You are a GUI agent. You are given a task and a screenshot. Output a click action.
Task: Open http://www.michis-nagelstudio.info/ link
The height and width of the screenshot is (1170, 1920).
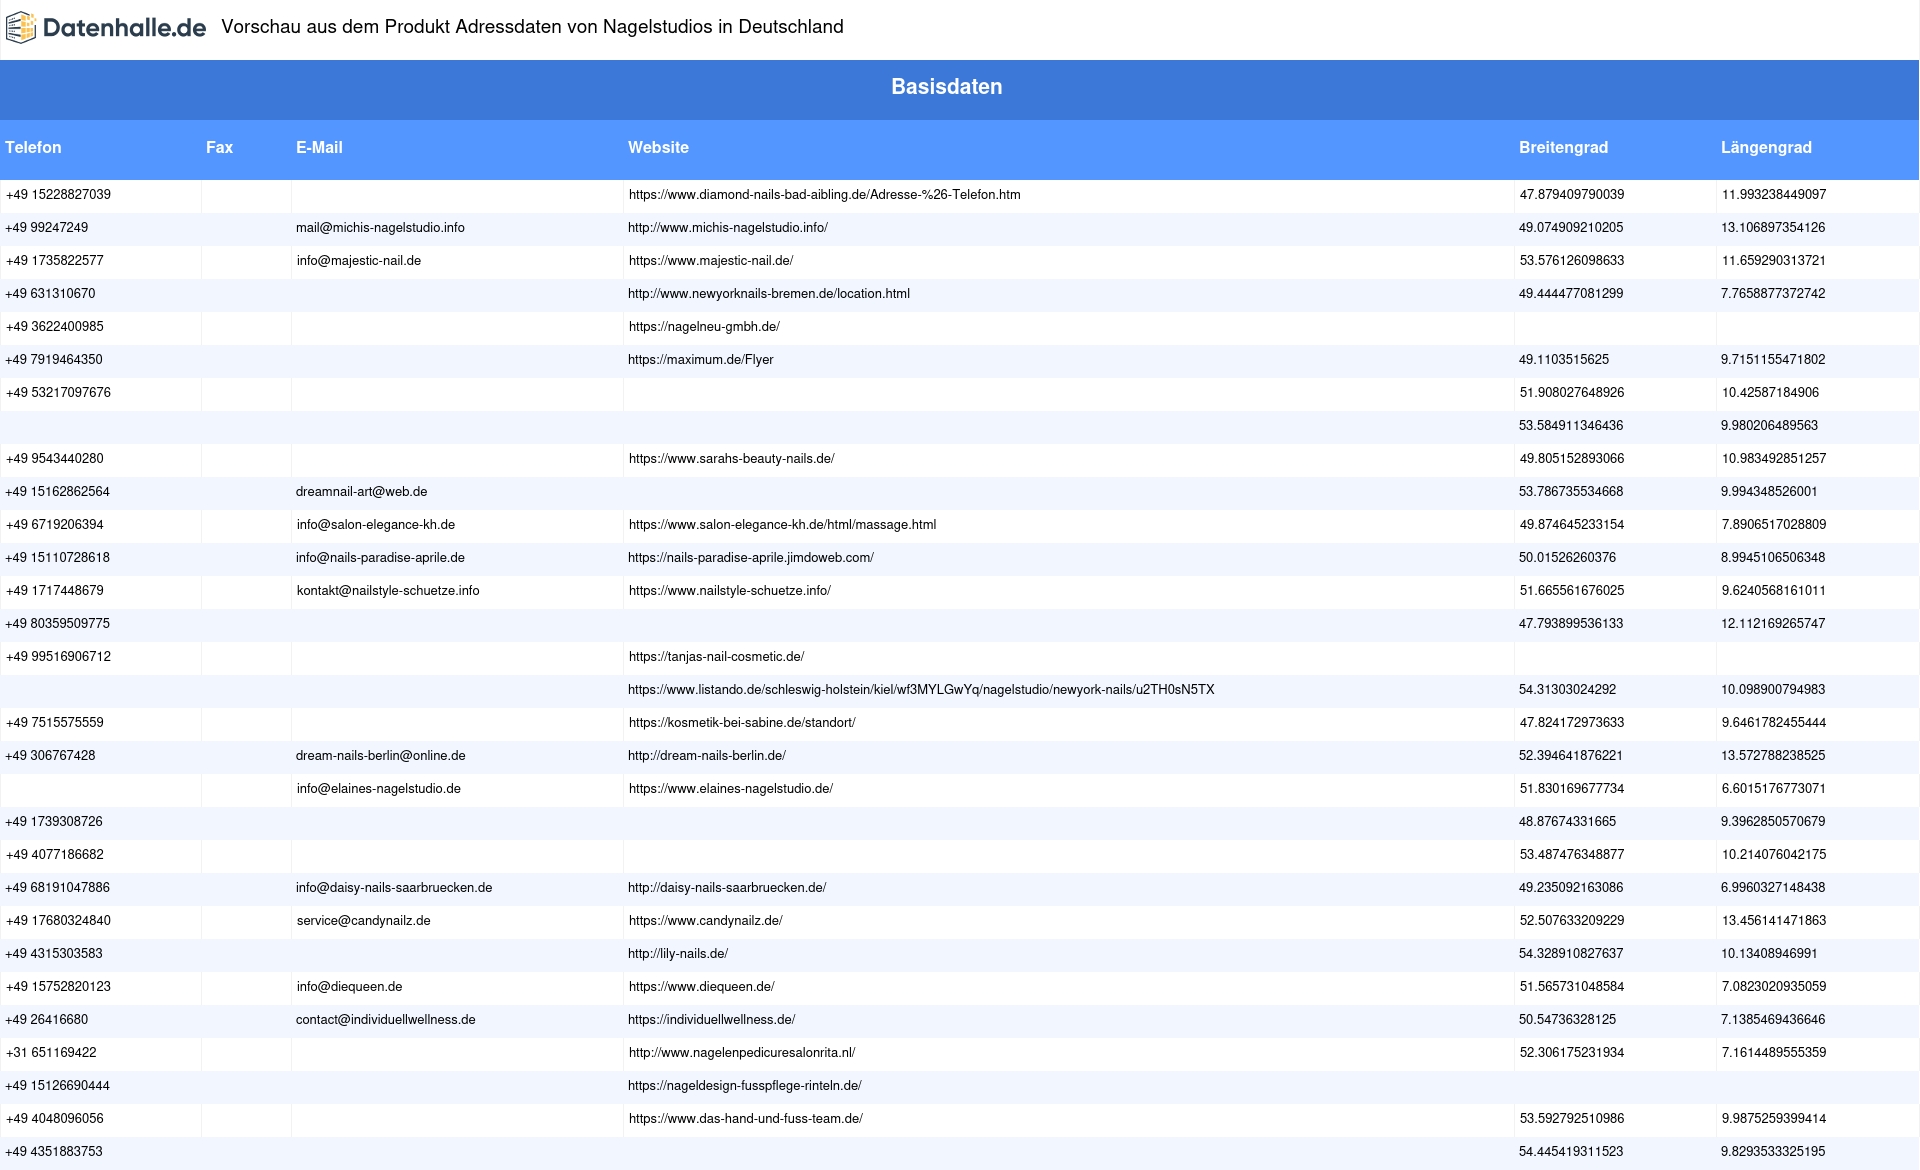[x=728, y=228]
